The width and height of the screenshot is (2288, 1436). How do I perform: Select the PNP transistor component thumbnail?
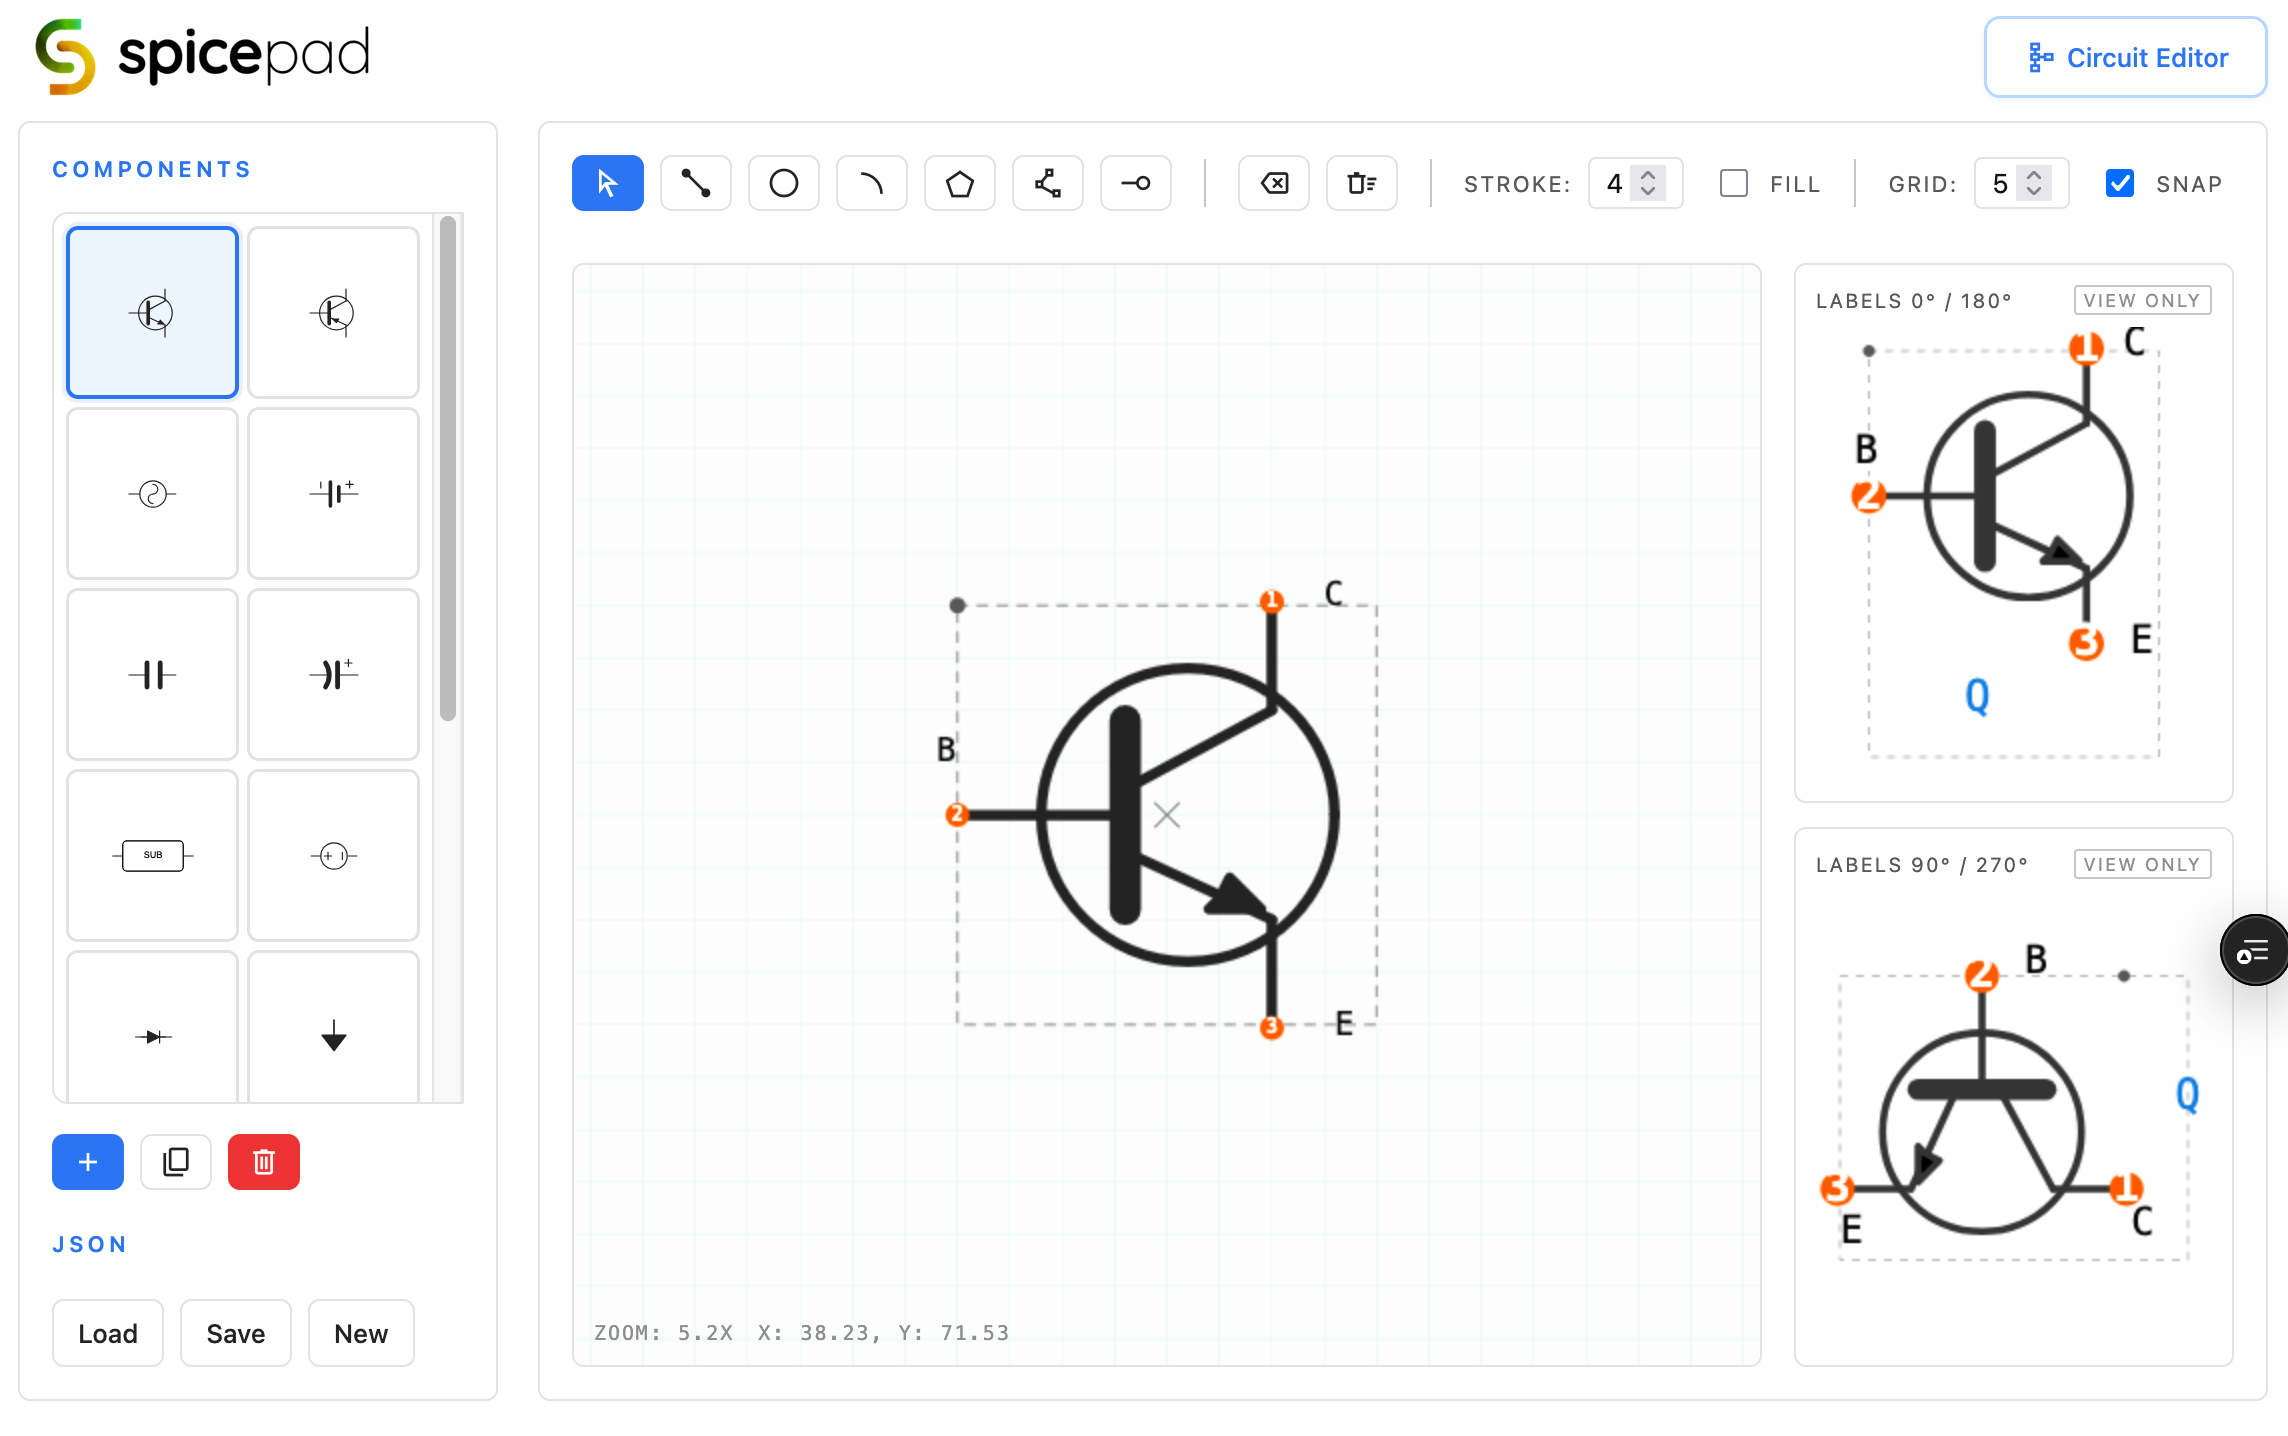[333, 312]
